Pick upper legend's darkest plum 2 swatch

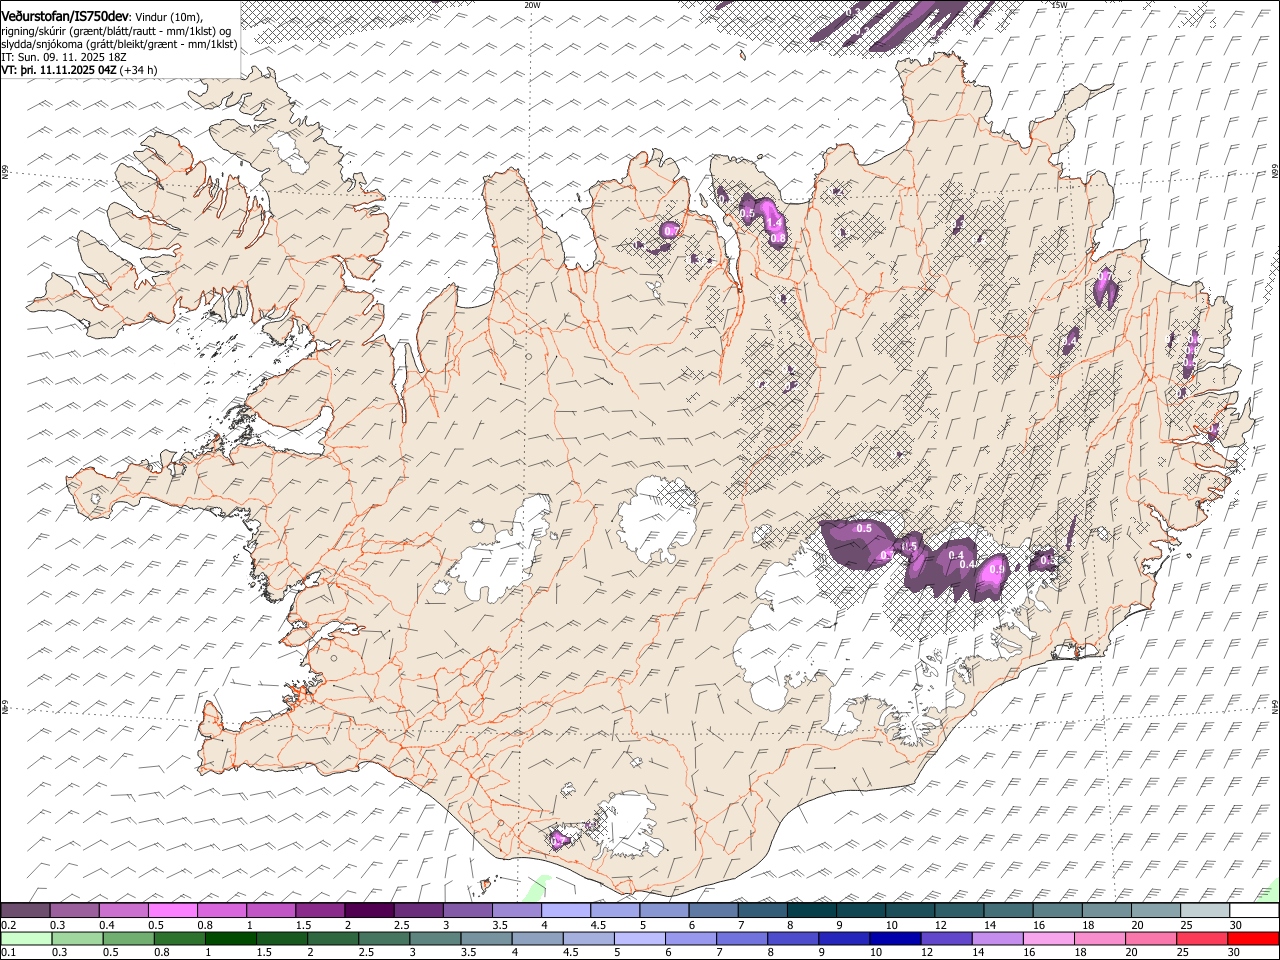pos(368,911)
